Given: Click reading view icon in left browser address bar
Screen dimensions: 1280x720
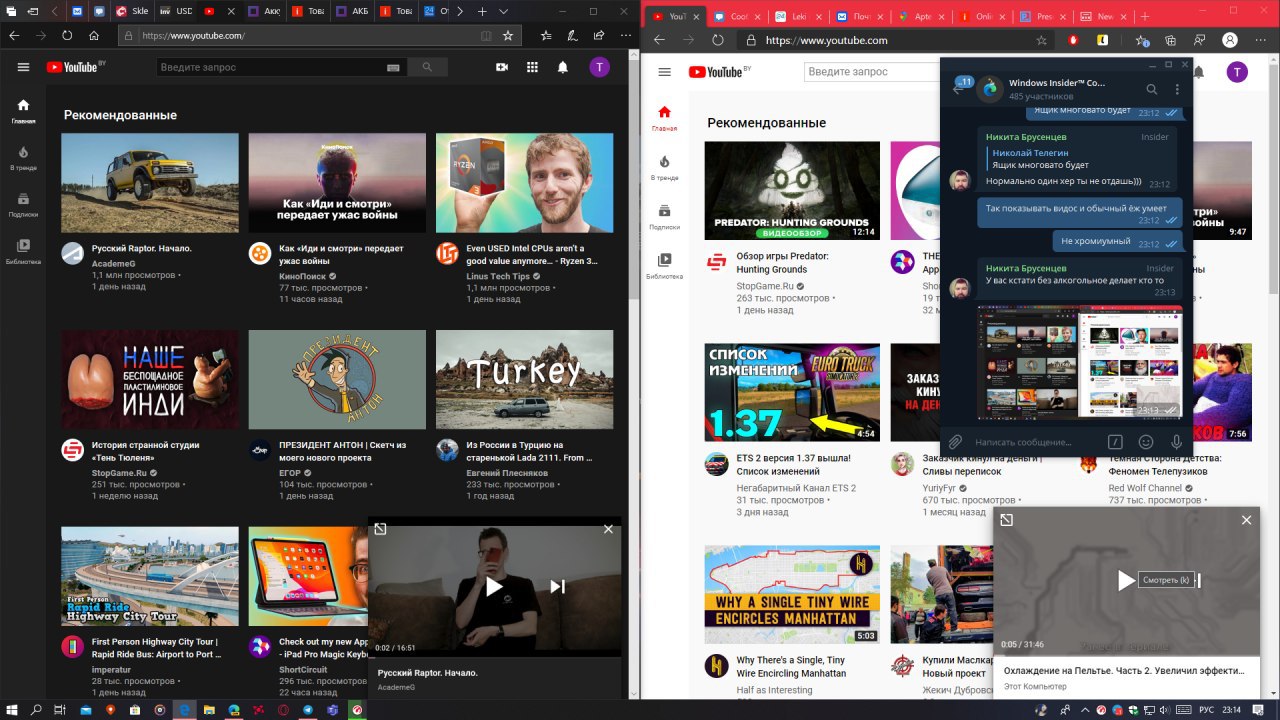Looking at the screenshot, I should pos(486,35).
